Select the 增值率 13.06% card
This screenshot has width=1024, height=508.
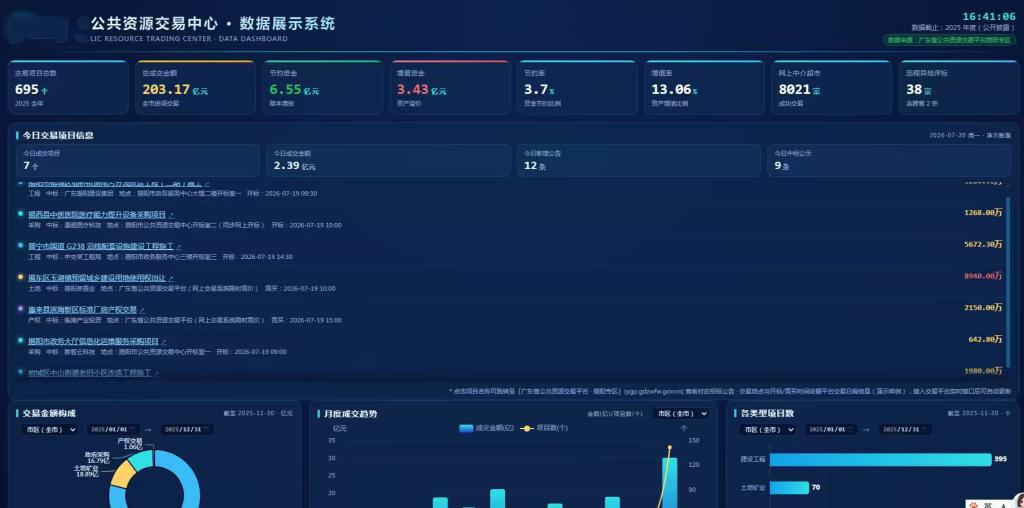point(705,87)
